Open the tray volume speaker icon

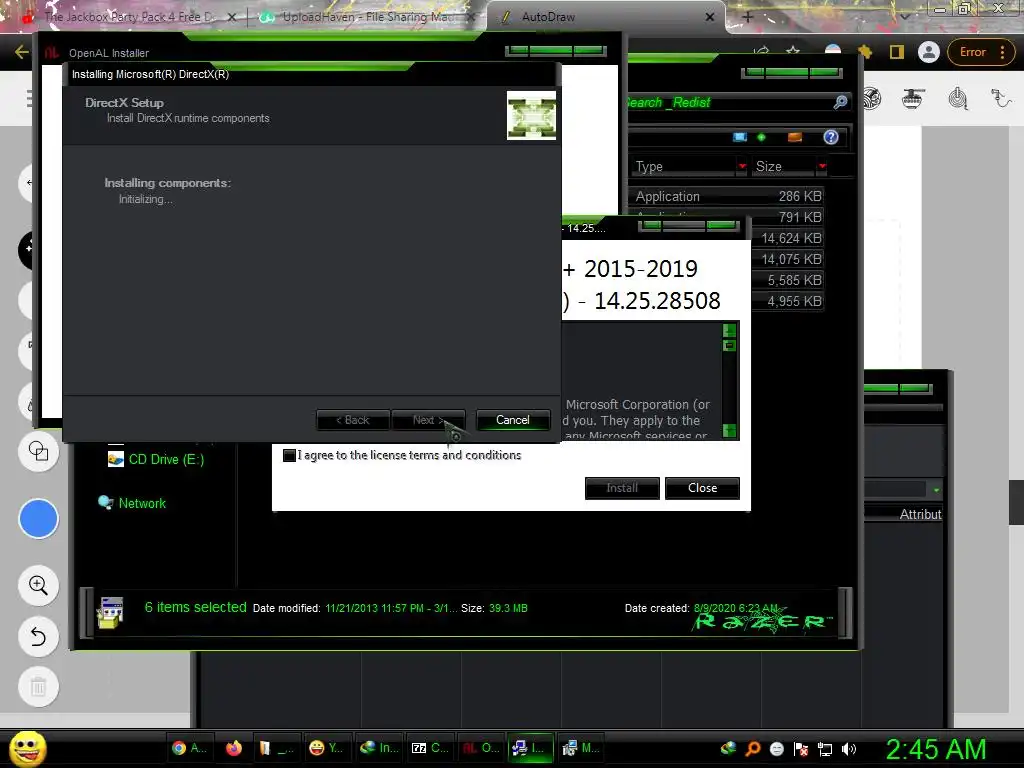849,749
